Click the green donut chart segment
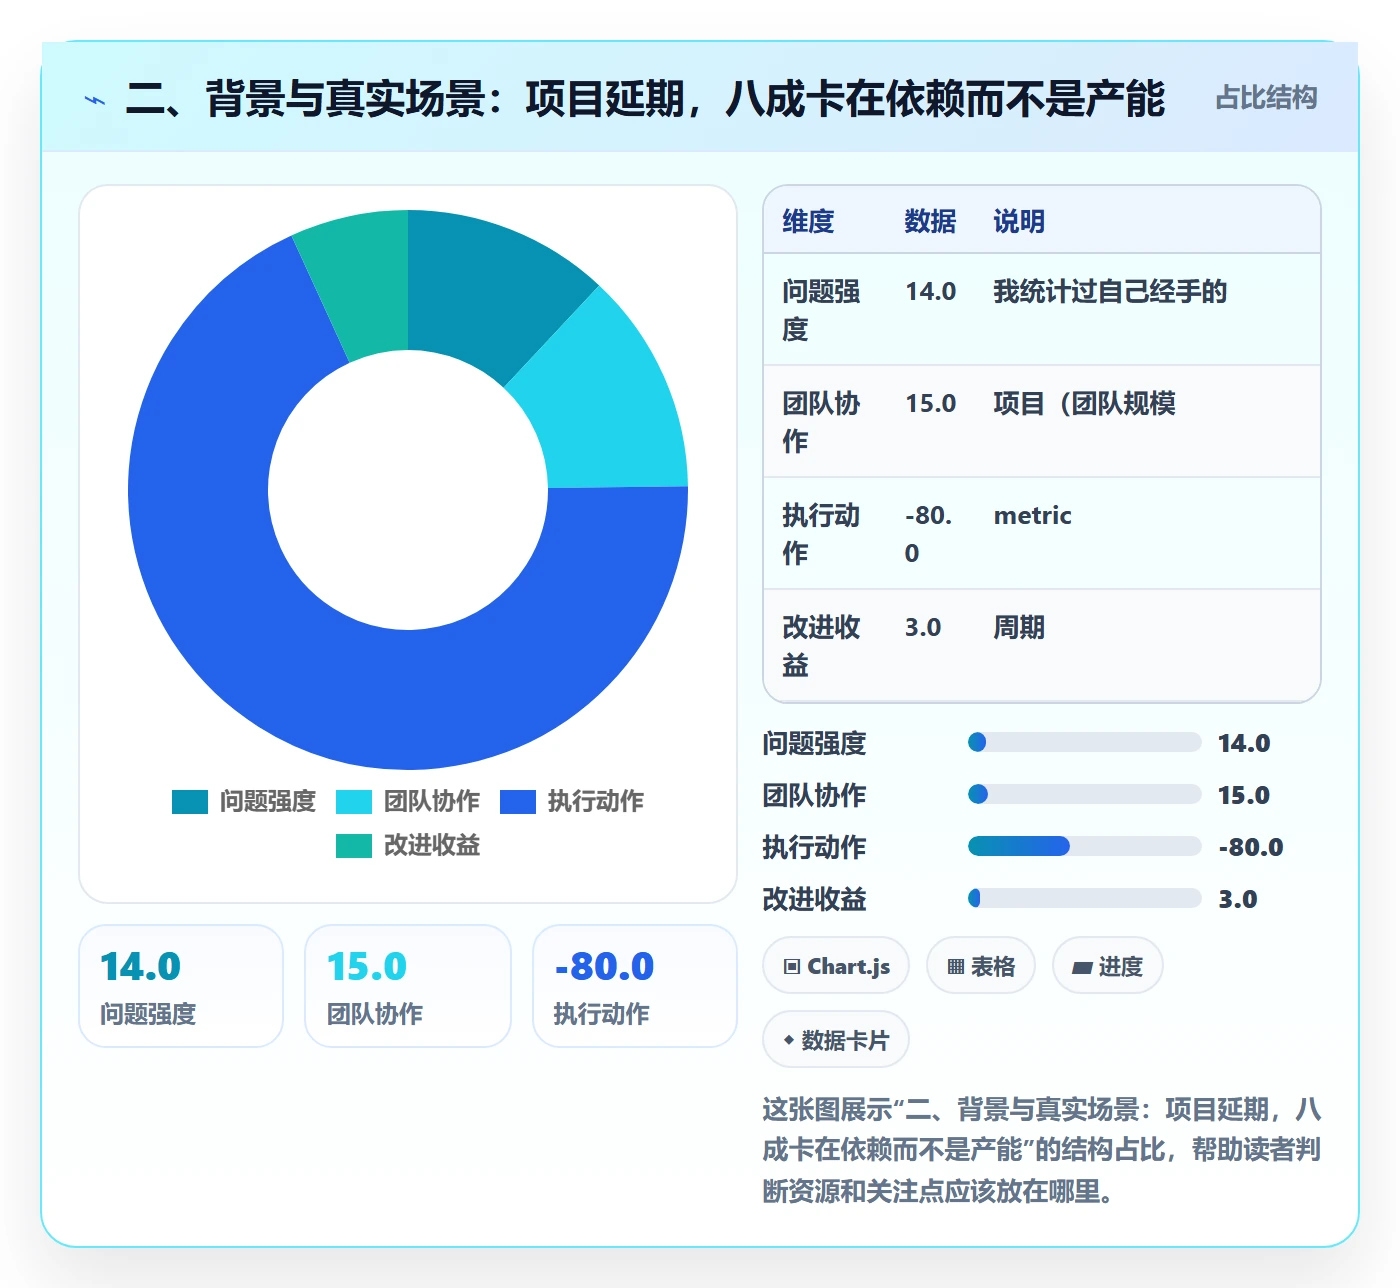 pyautogui.click(x=360, y=282)
